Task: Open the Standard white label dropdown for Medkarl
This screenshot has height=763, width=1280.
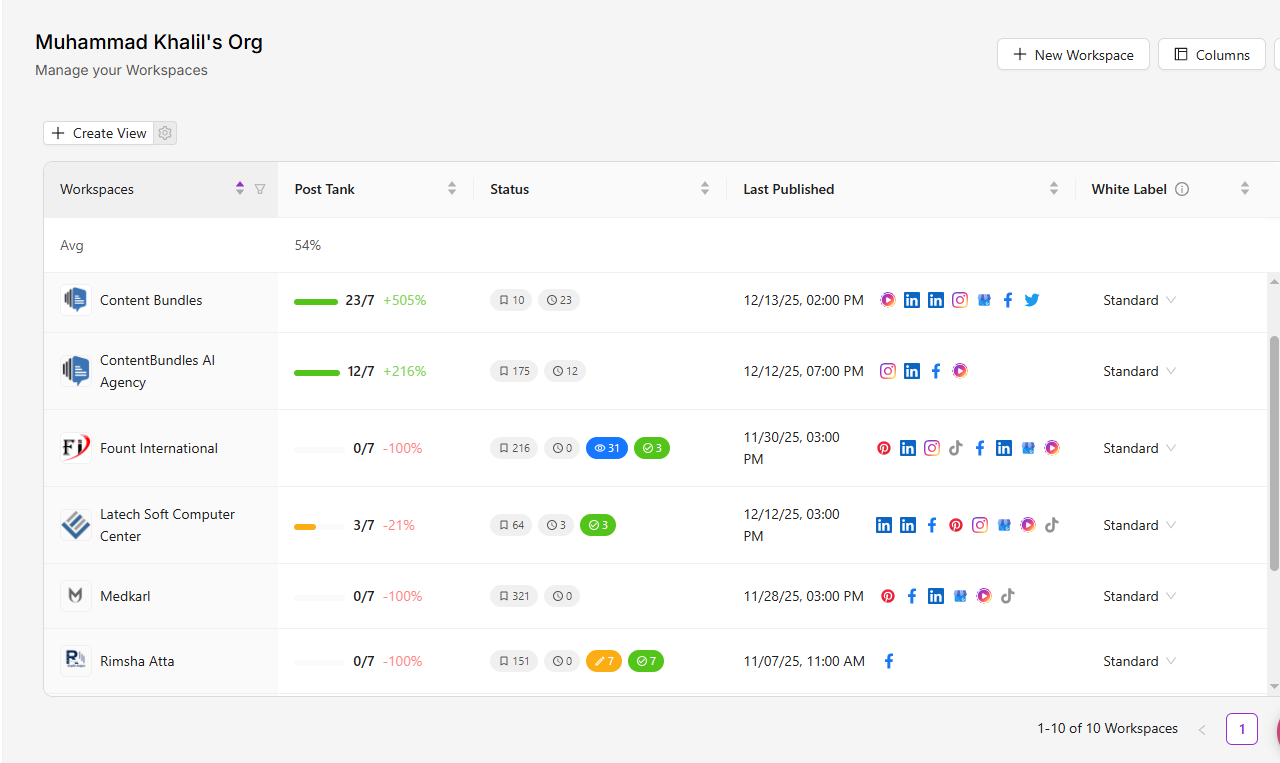Action: 1139,596
